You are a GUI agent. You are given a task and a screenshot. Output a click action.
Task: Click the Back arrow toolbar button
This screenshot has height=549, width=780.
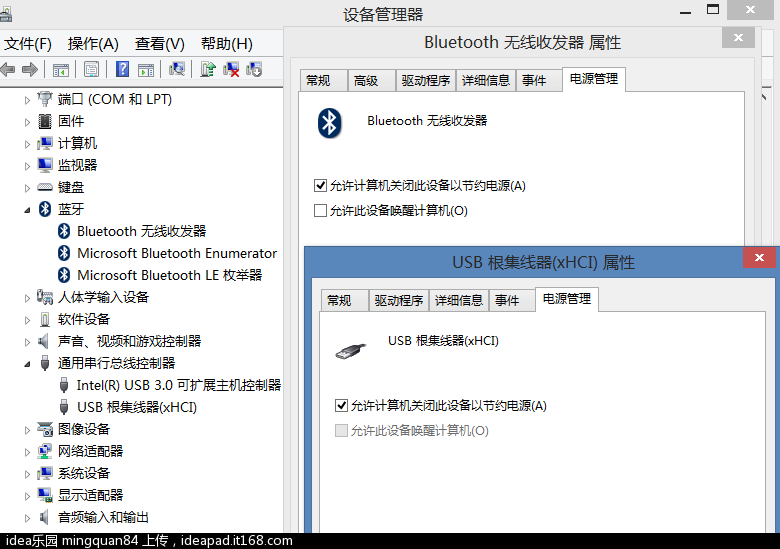click(7, 69)
